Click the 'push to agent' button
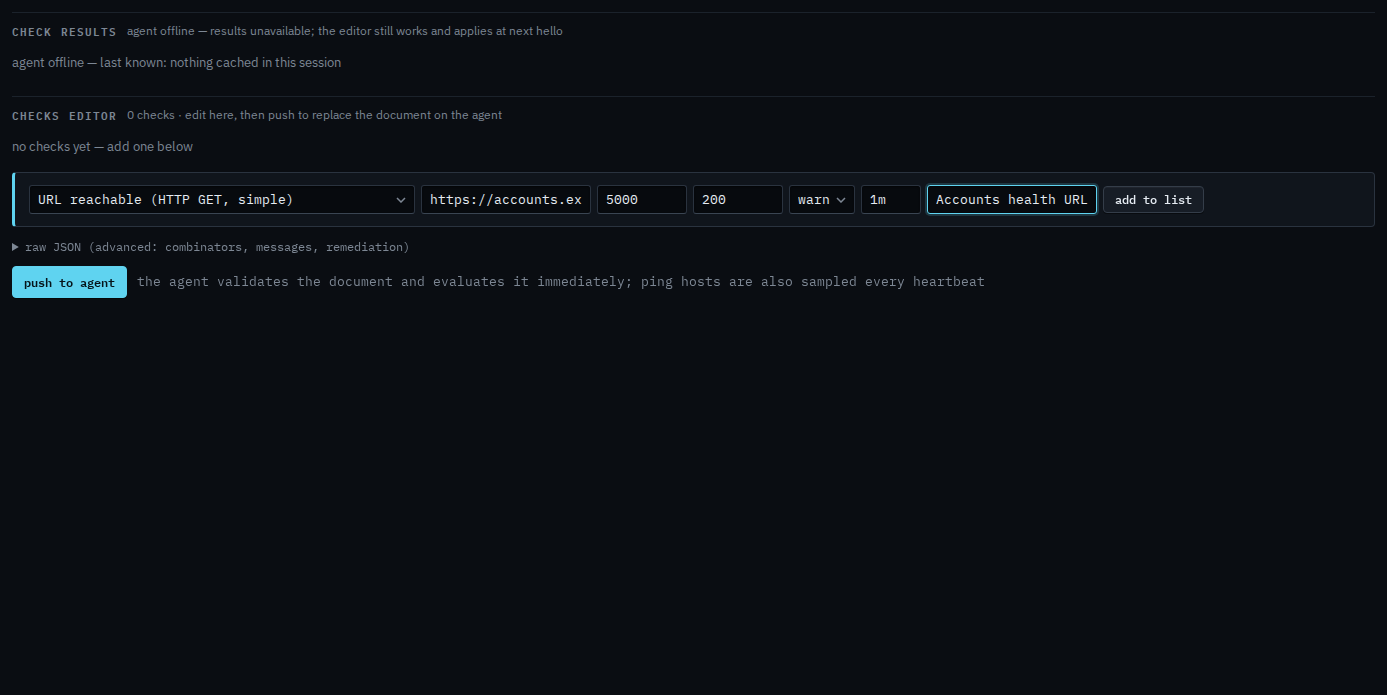Screen dimensions: 1387x695 [69, 282]
